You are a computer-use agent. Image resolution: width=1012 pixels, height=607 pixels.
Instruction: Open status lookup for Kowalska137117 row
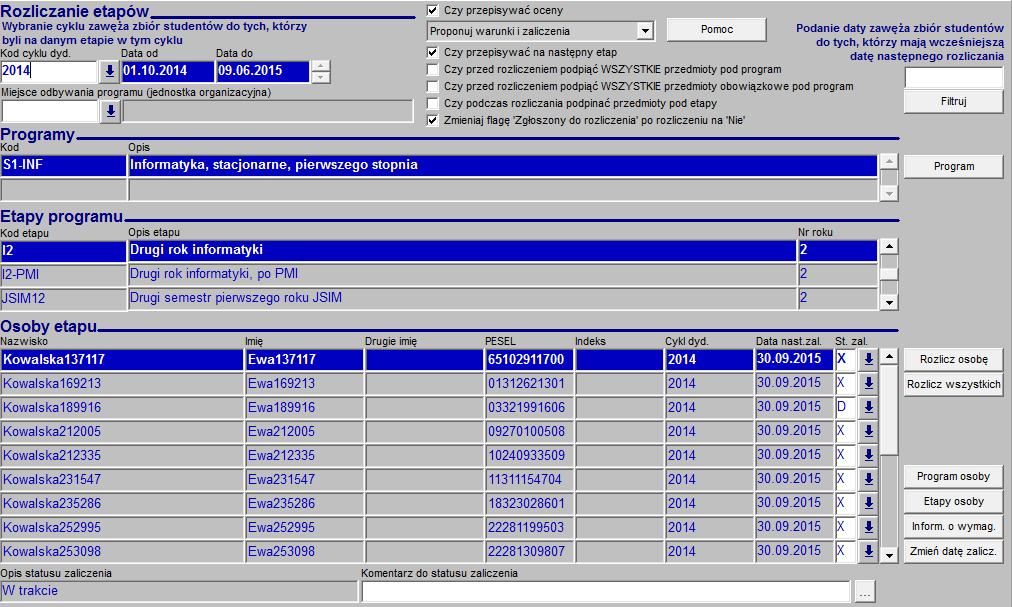tap(868, 360)
